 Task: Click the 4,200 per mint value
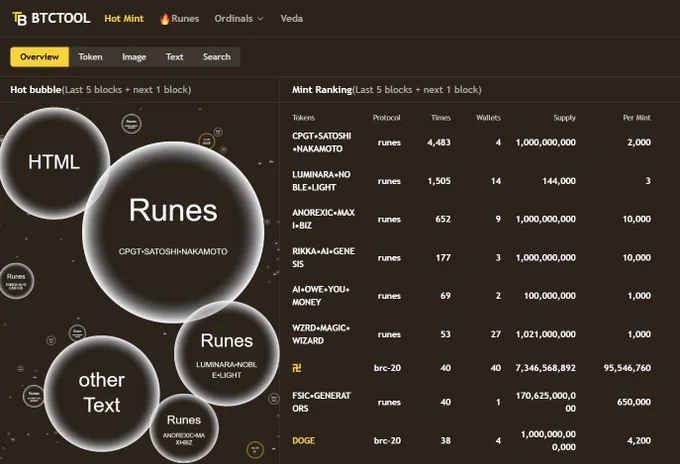click(639, 441)
